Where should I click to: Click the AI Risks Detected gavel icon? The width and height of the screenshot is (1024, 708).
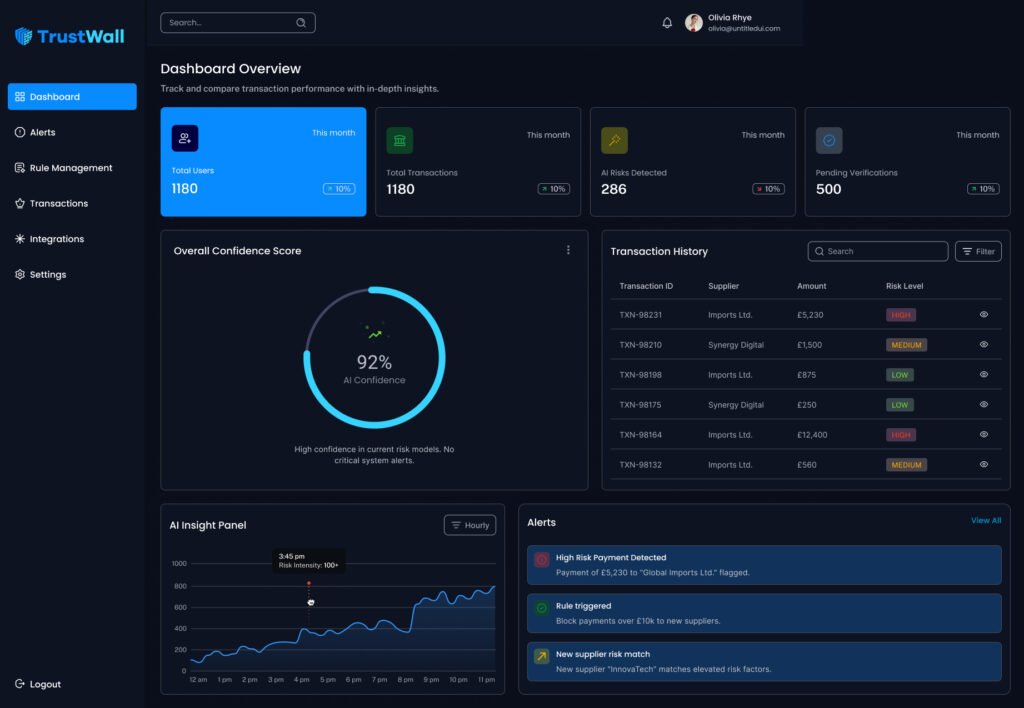(x=614, y=140)
